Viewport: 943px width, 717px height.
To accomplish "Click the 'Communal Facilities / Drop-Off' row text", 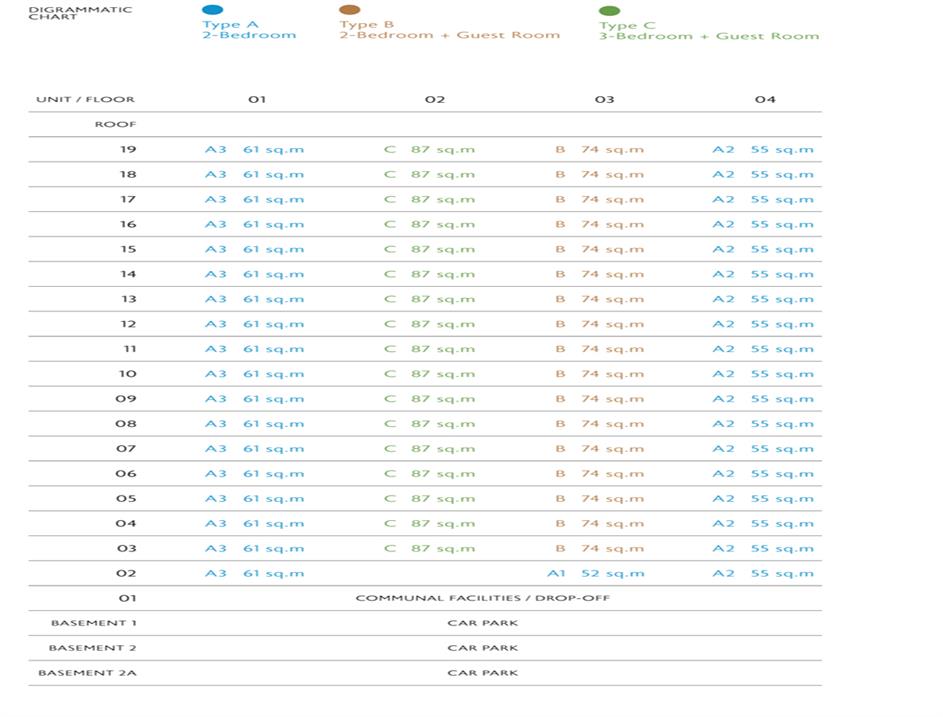I will (482, 598).
